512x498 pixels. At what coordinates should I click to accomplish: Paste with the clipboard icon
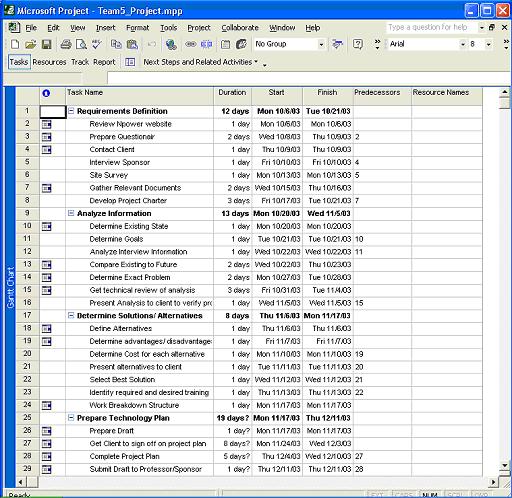[132, 44]
